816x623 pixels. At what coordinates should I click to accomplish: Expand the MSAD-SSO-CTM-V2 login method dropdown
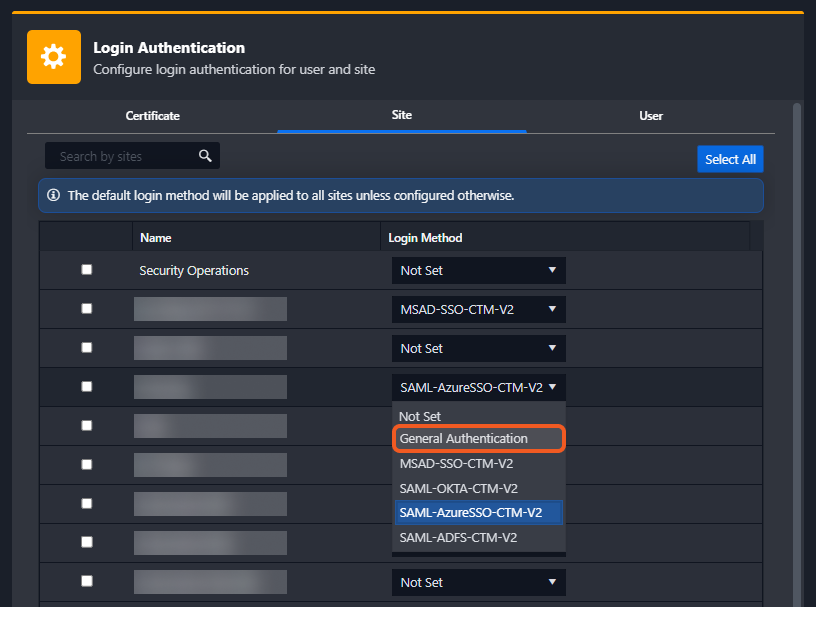click(x=478, y=310)
